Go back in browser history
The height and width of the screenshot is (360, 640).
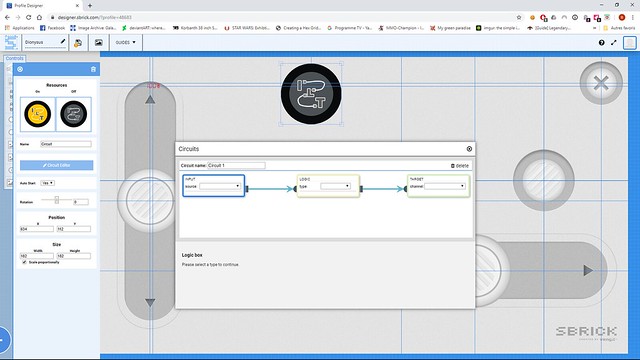[7, 18]
